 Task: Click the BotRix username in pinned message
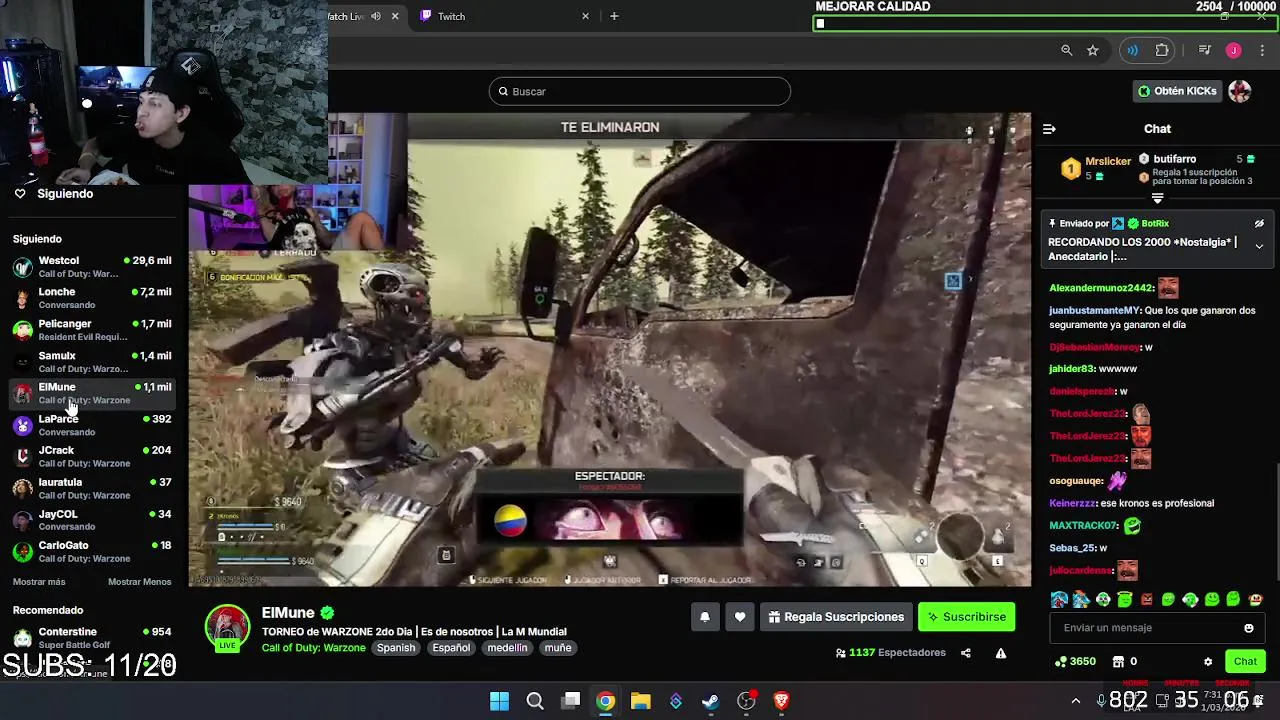click(1155, 224)
